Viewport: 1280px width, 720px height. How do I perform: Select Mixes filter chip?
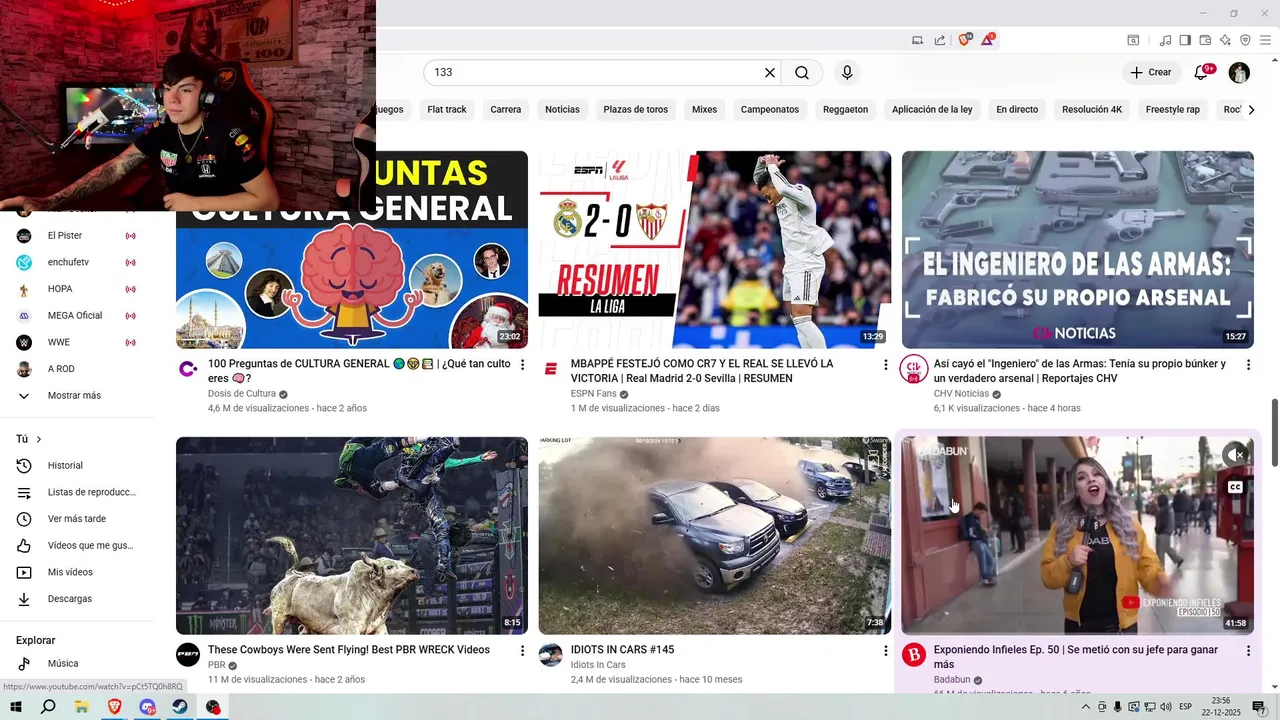(705, 110)
